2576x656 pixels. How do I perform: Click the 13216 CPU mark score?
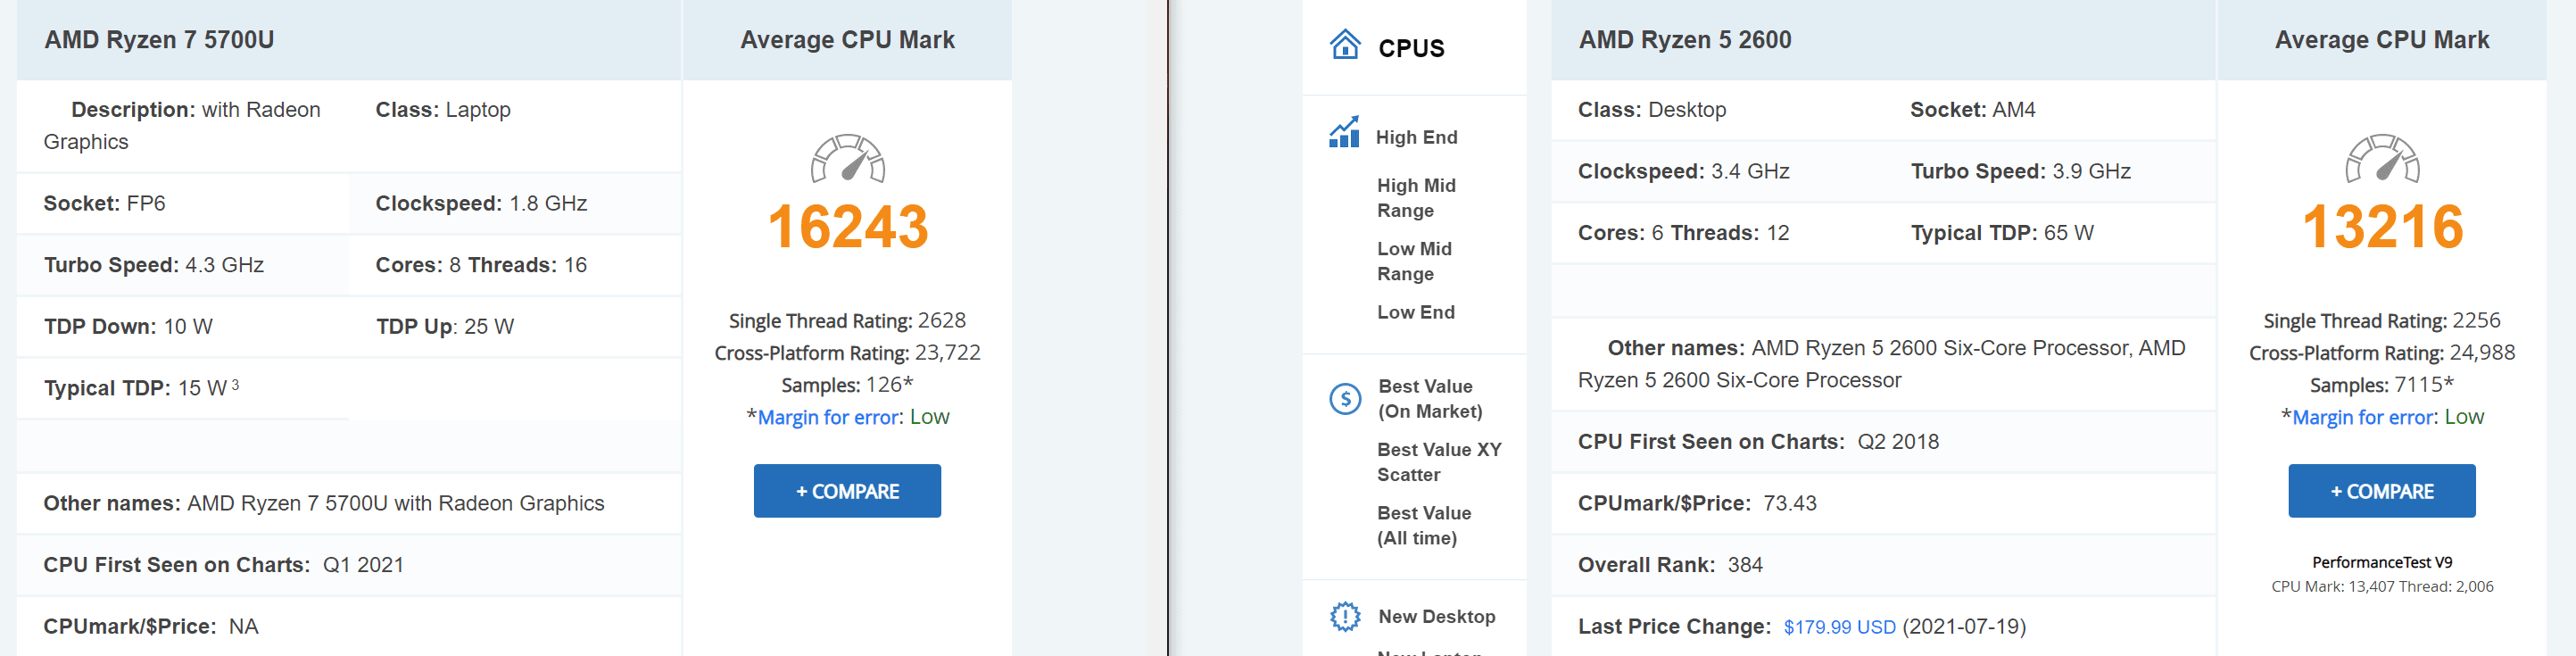point(2382,227)
